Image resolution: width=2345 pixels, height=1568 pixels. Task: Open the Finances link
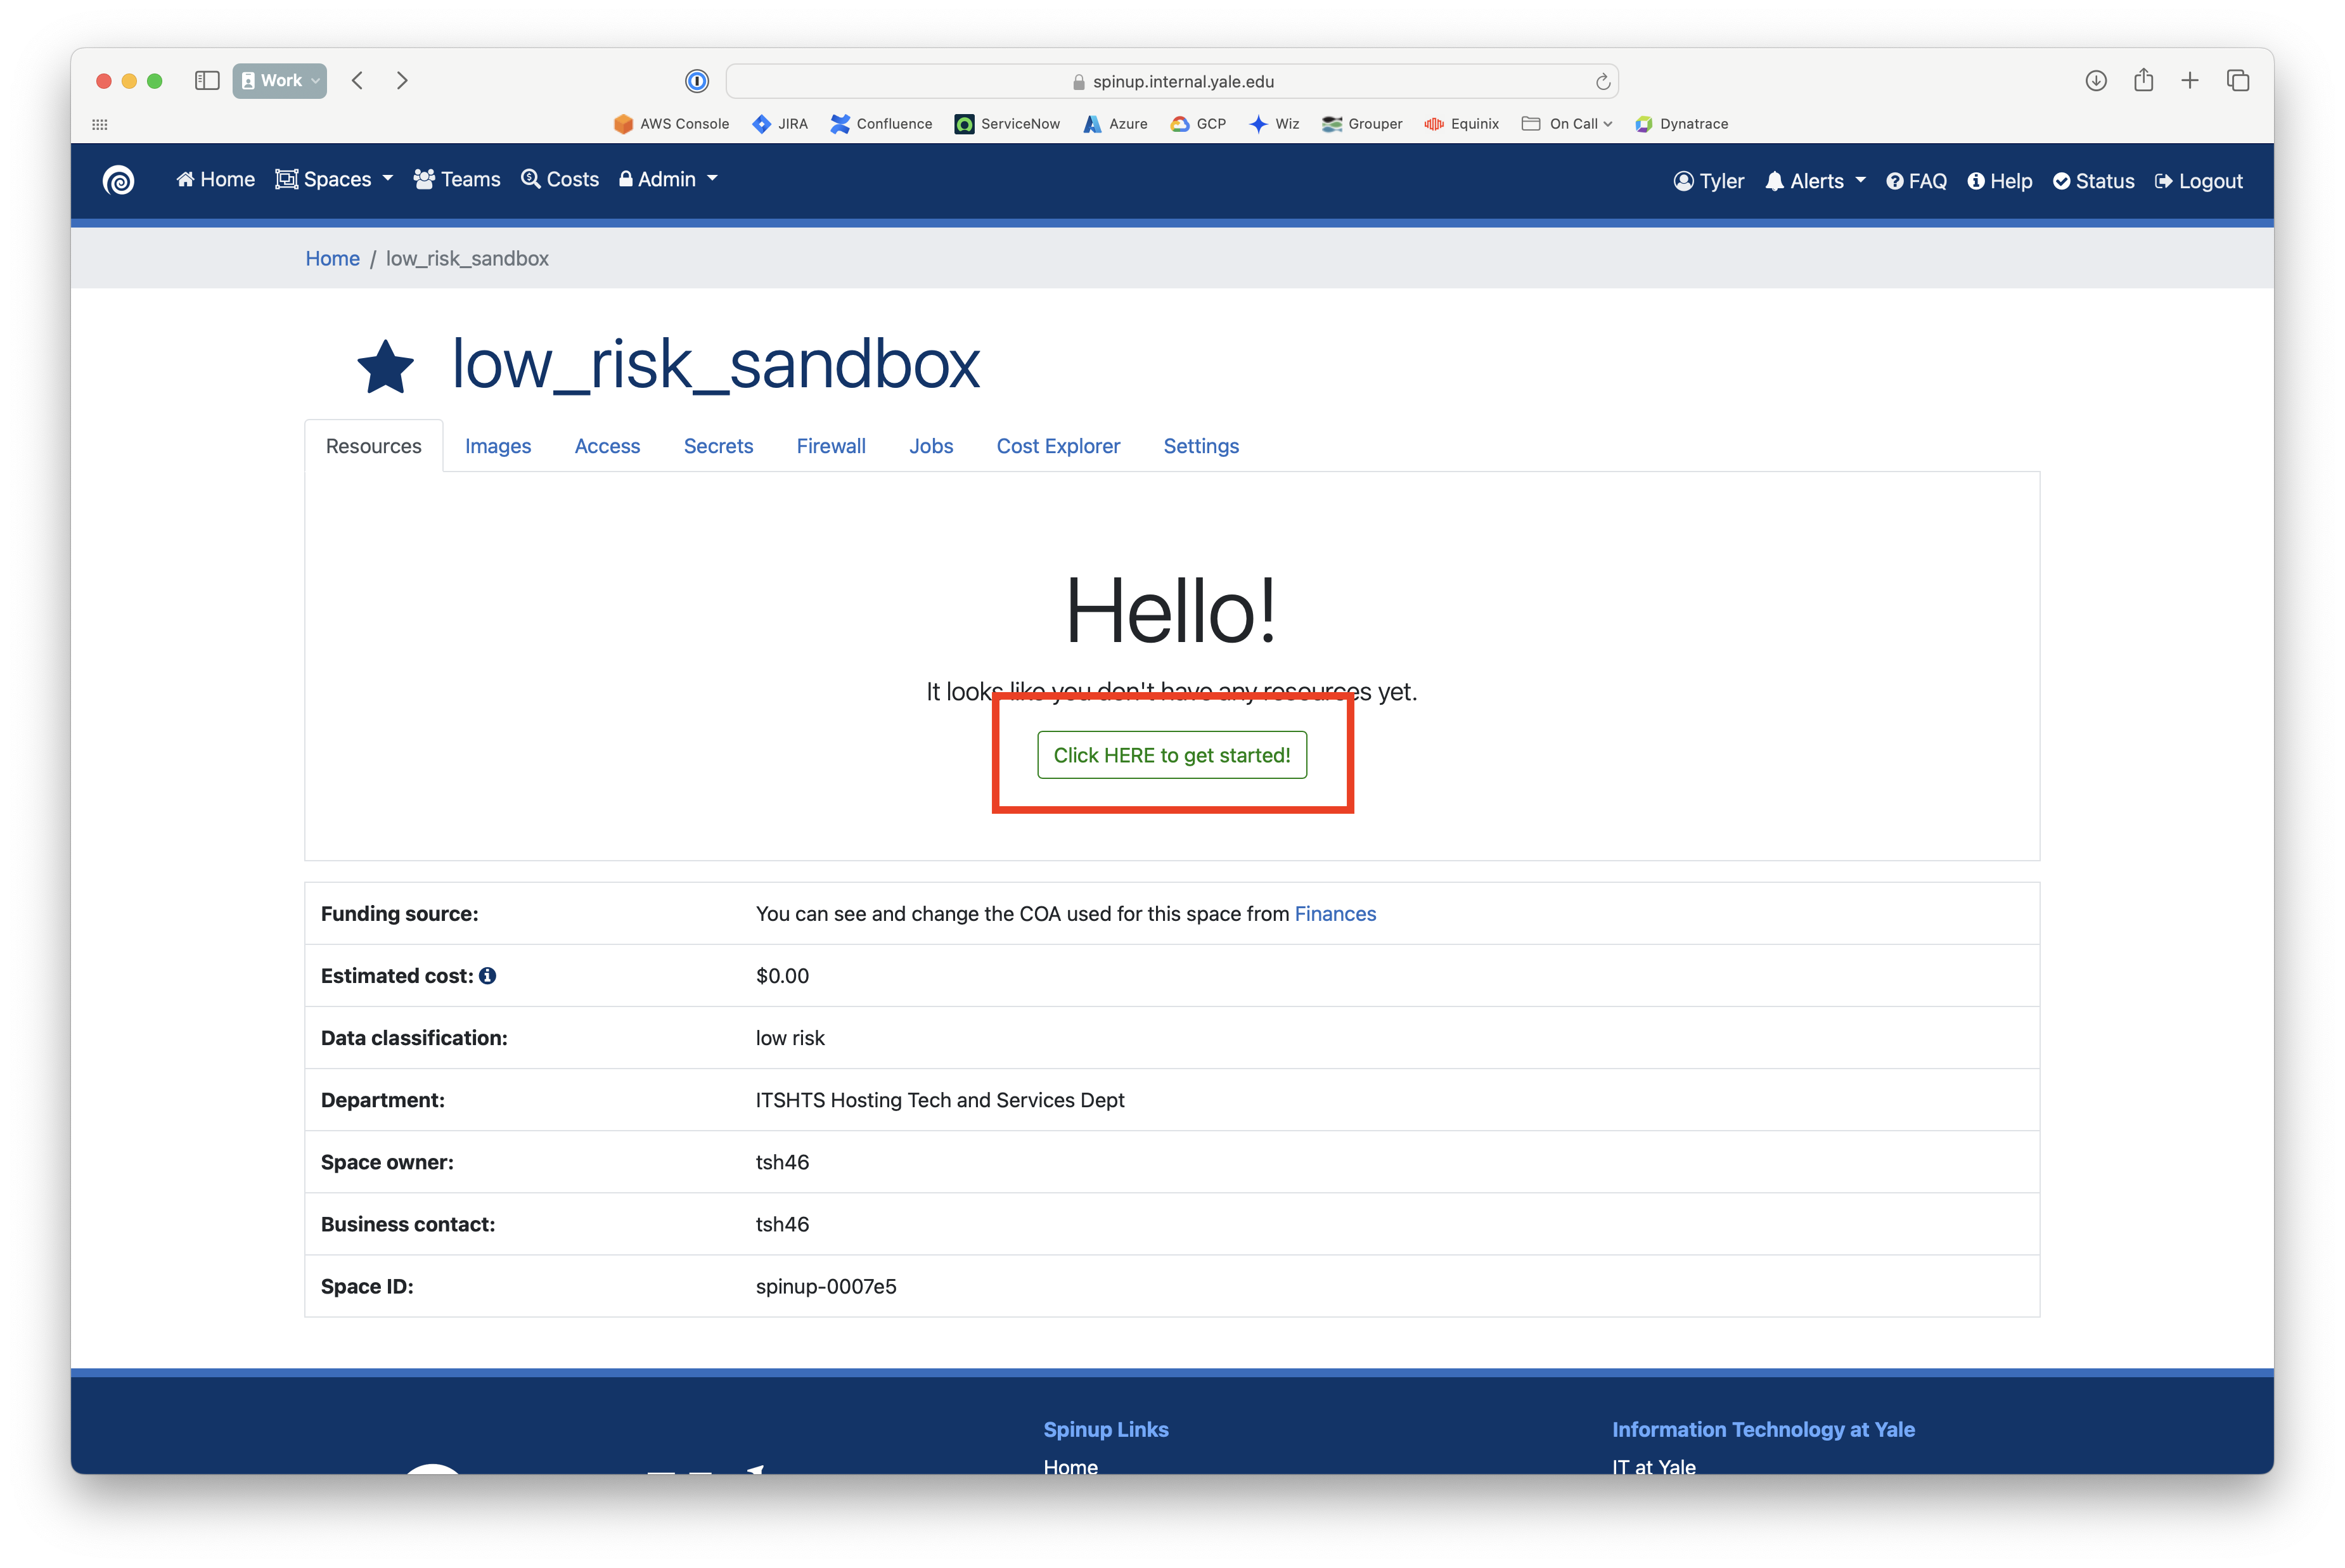click(x=1335, y=913)
